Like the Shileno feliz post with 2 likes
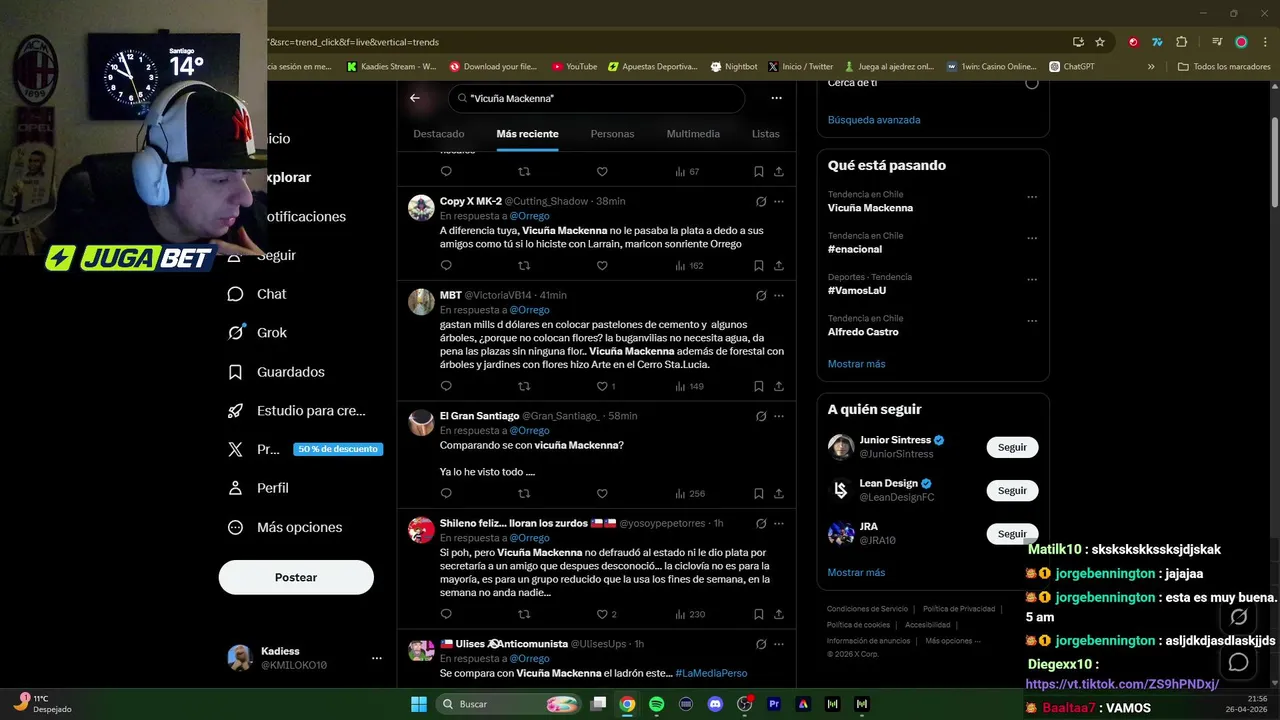 point(606,614)
